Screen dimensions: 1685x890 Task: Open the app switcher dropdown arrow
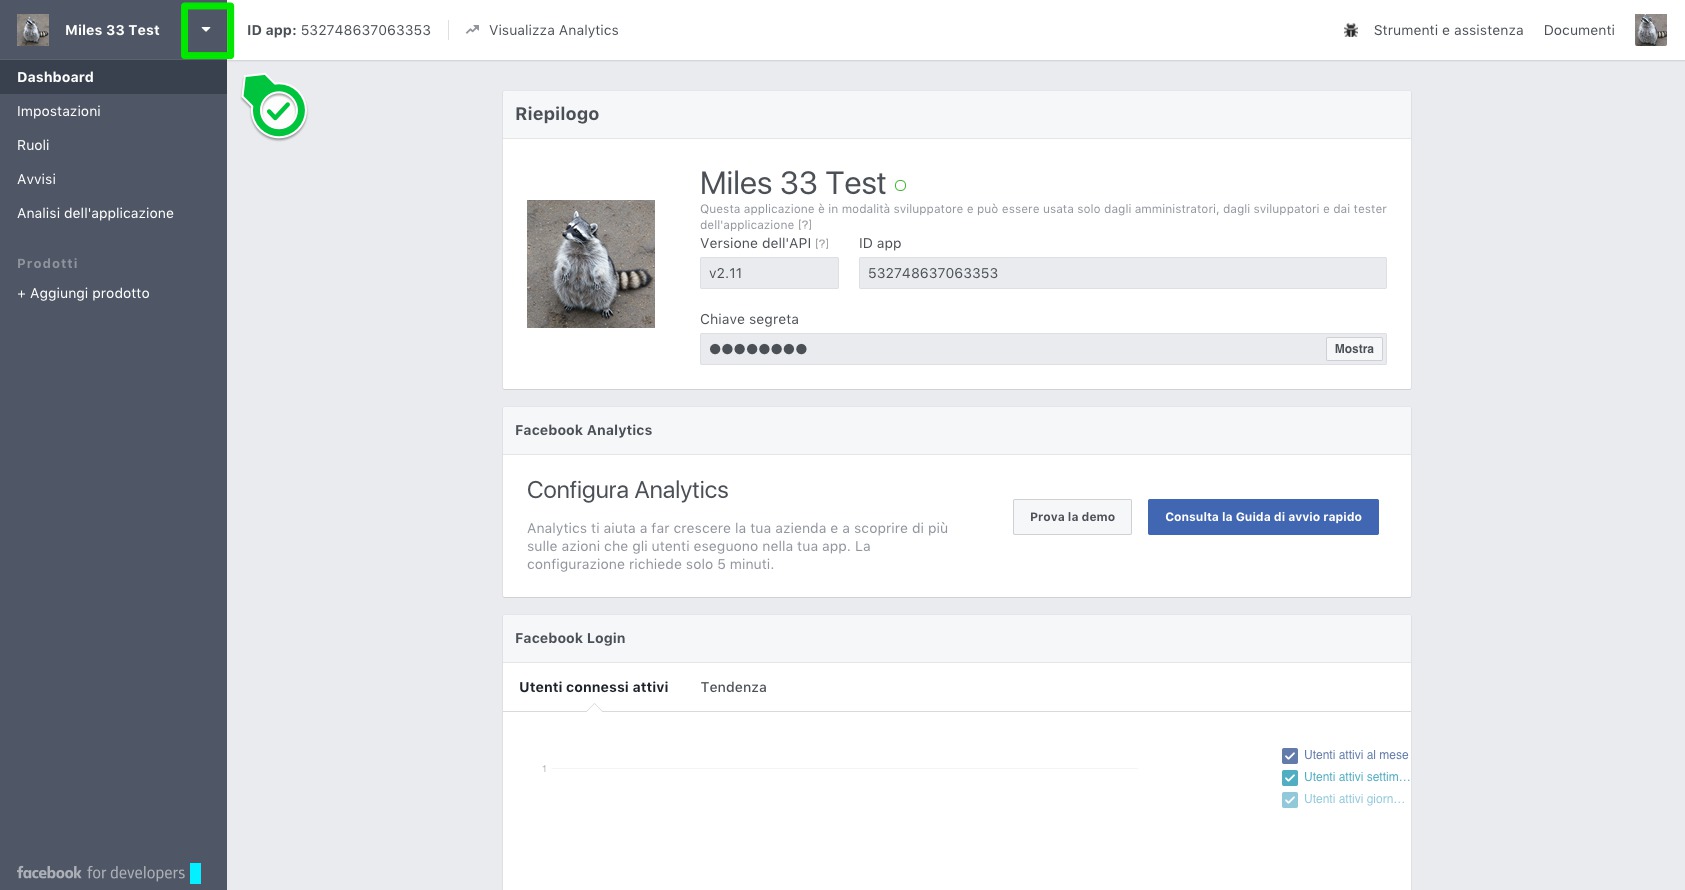(206, 30)
